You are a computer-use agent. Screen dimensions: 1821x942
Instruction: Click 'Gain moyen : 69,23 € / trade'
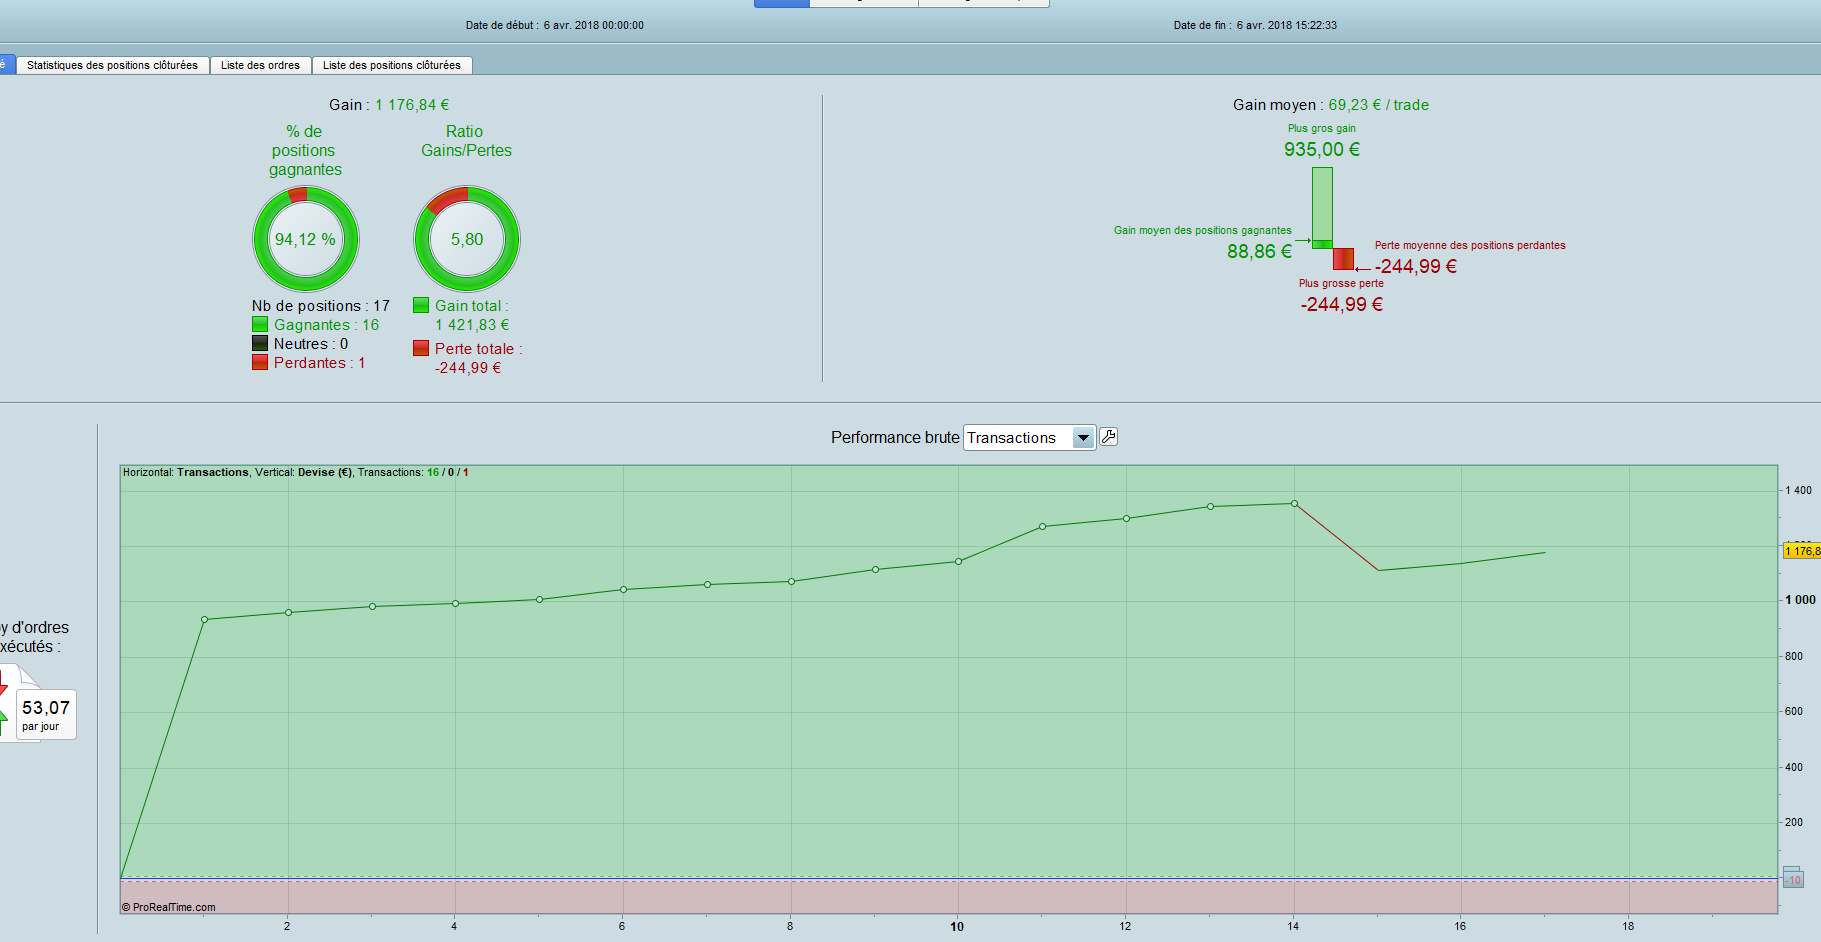1331,105
